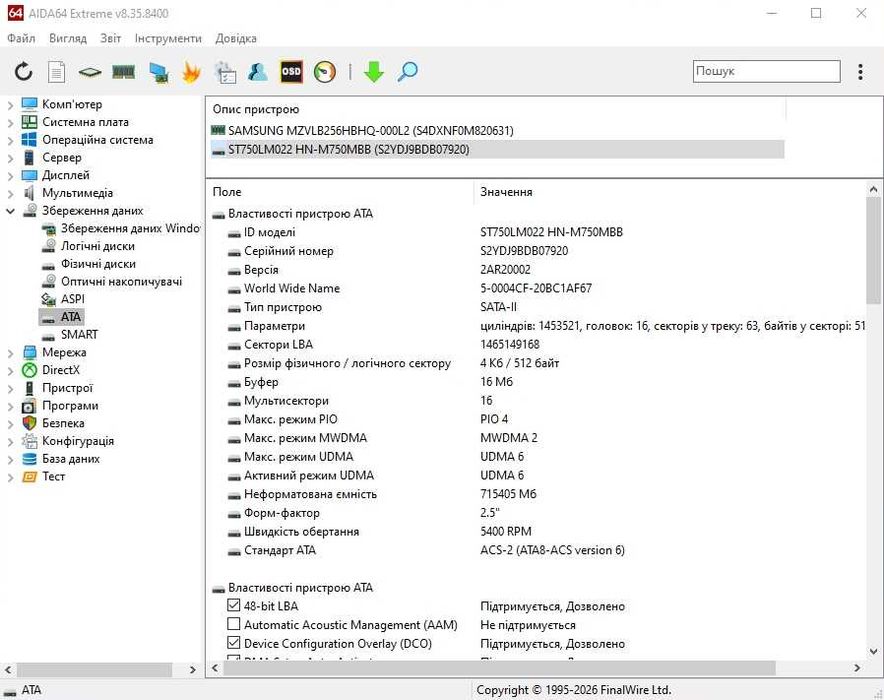Select the DirectX tree node
The width and height of the screenshot is (884, 700).
51,370
